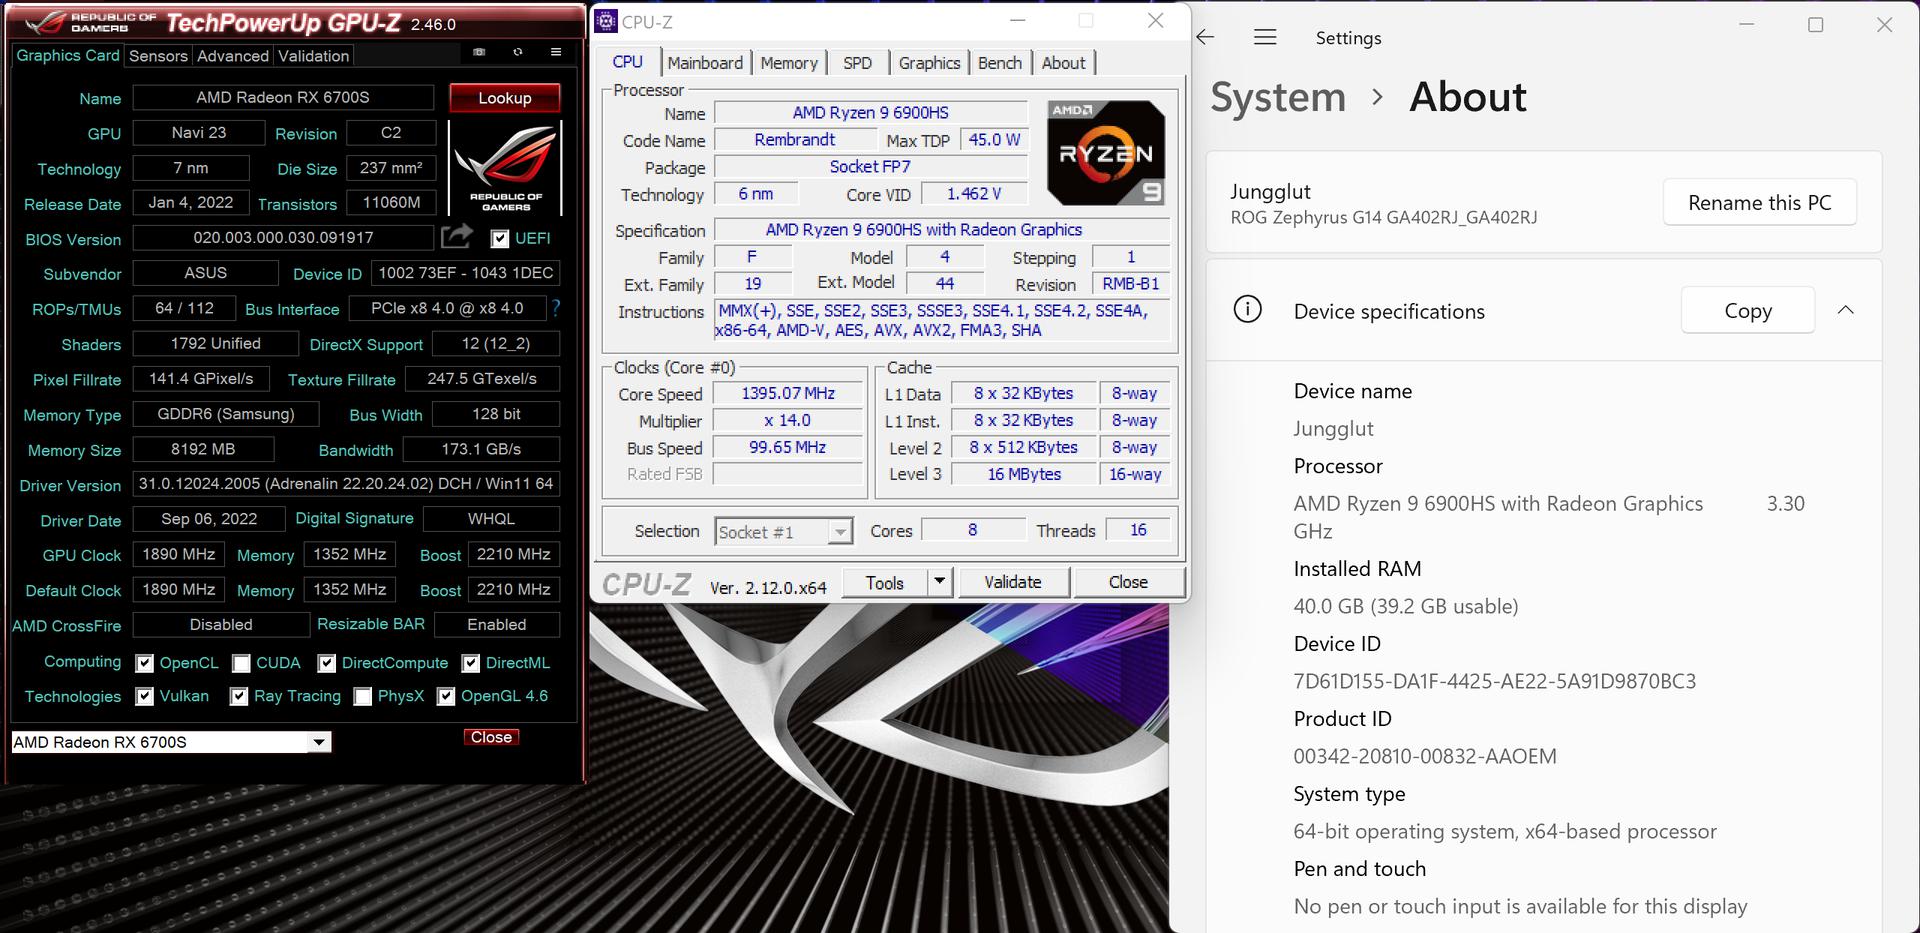Click the AMD Ryzen 9 logo in CPU-Z
The image size is (1920, 933).
point(1106,153)
